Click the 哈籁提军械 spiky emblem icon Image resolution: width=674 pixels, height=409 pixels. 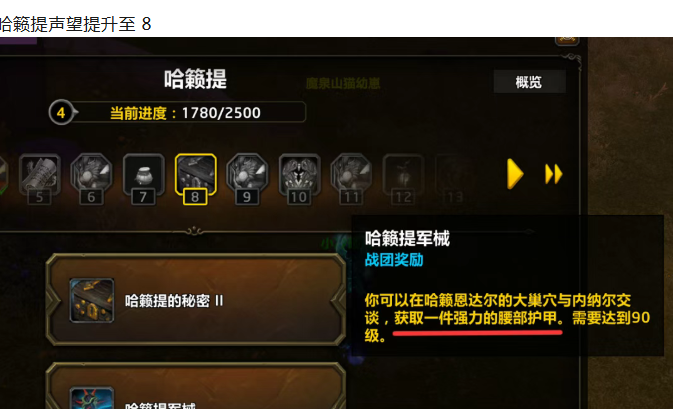[x=92, y=398]
